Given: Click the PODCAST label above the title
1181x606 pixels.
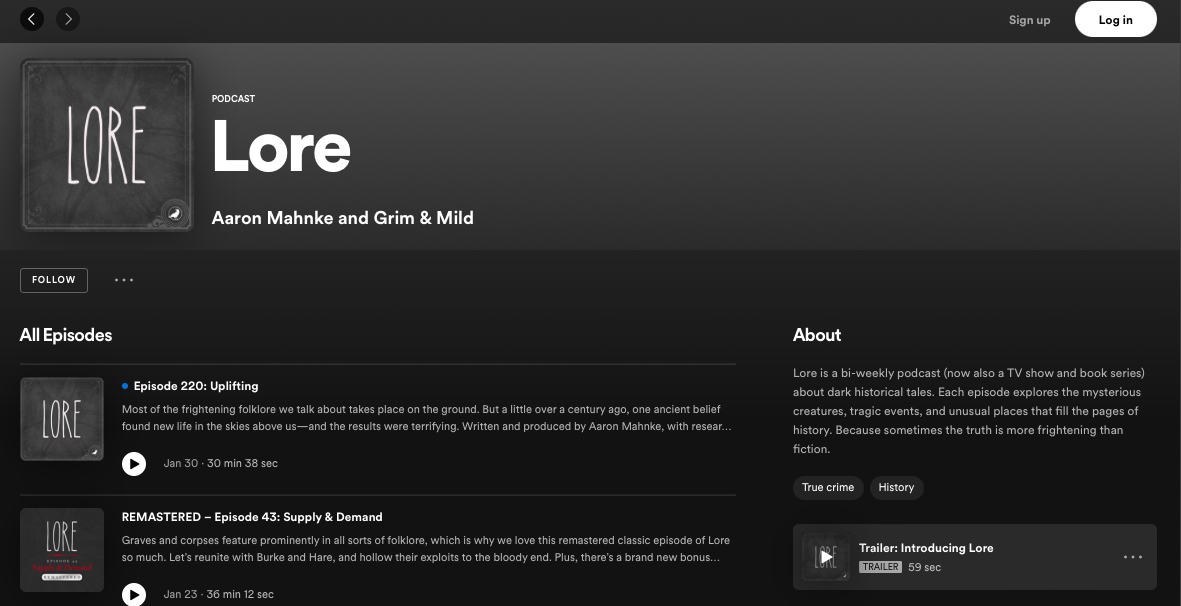Looking at the screenshot, I should point(233,99).
